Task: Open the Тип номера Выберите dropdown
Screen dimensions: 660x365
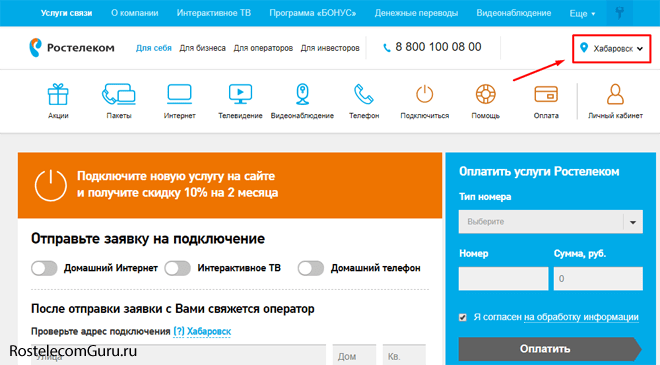Action: [551, 221]
